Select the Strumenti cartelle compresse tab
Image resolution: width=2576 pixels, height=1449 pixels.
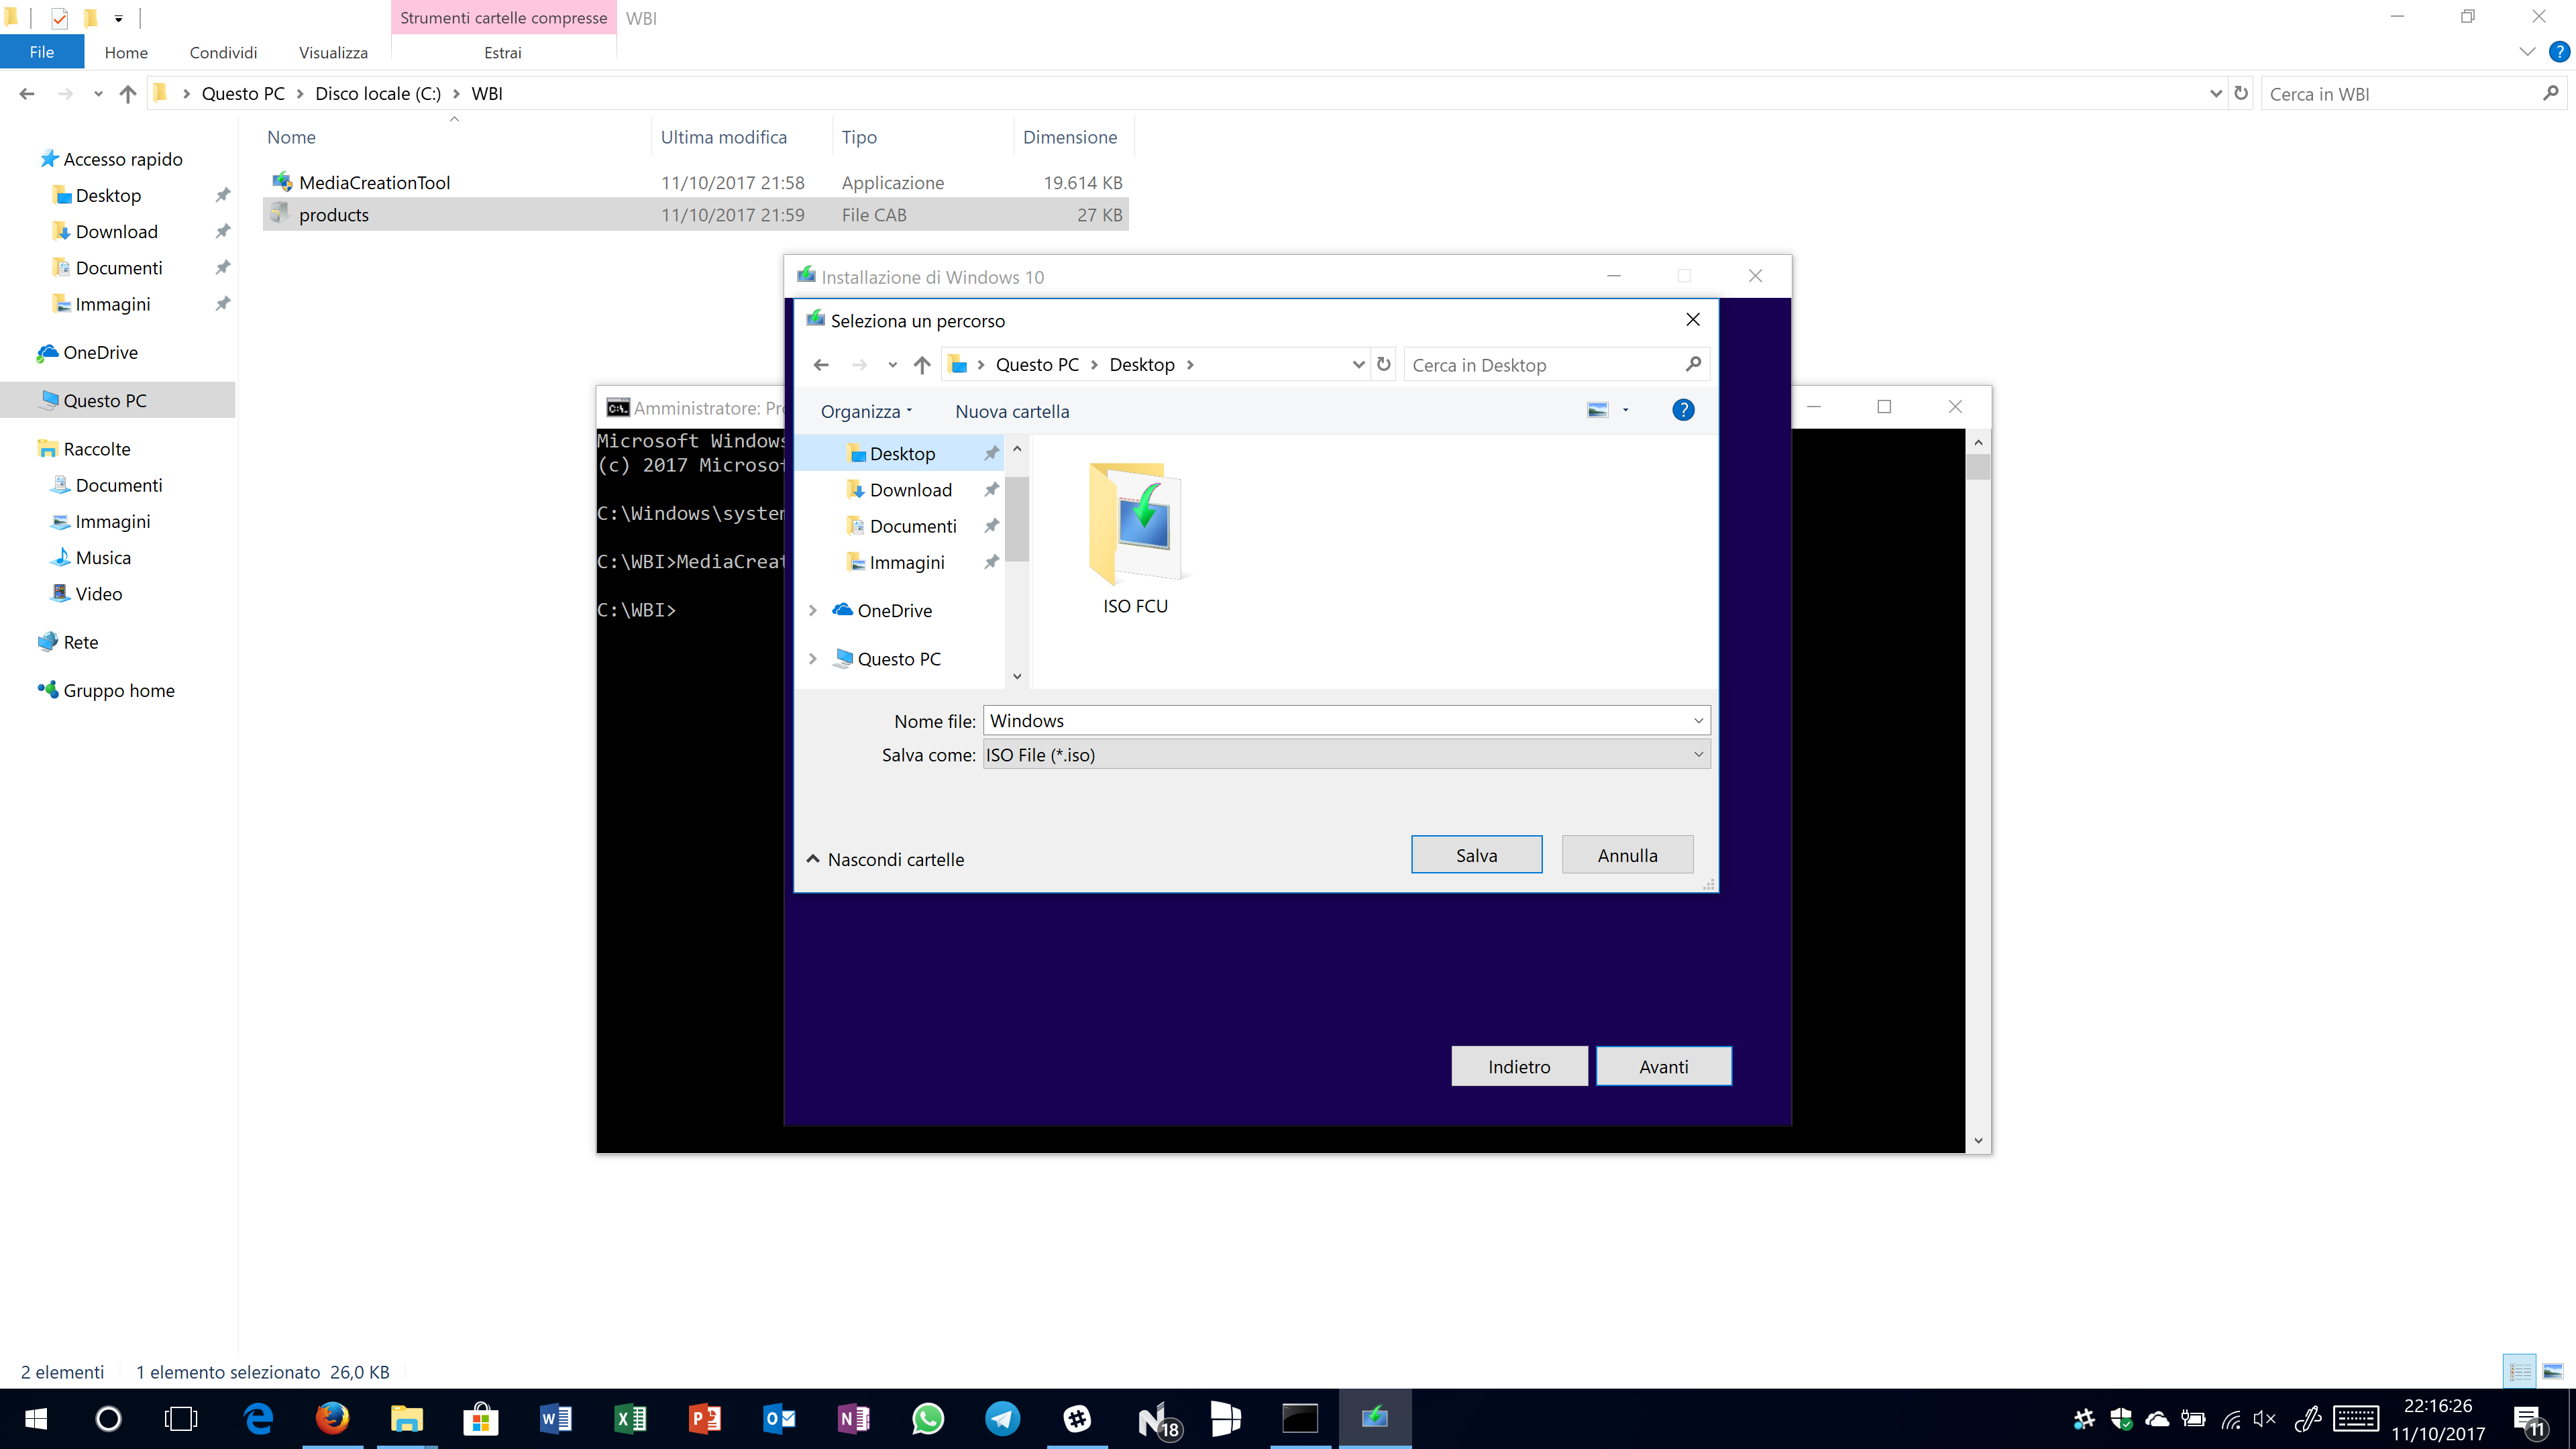click(x=503, y=18)
